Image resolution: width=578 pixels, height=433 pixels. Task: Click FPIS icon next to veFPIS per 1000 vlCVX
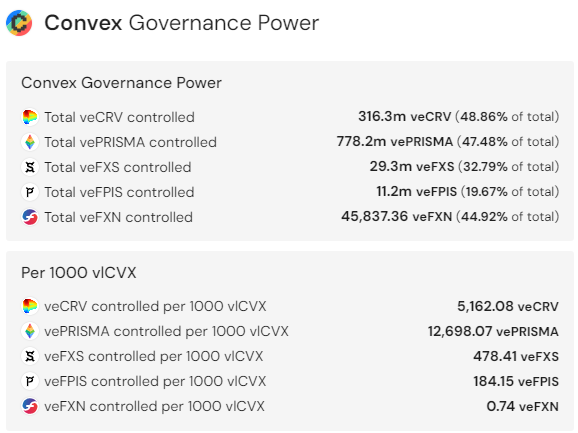(30, 381)
